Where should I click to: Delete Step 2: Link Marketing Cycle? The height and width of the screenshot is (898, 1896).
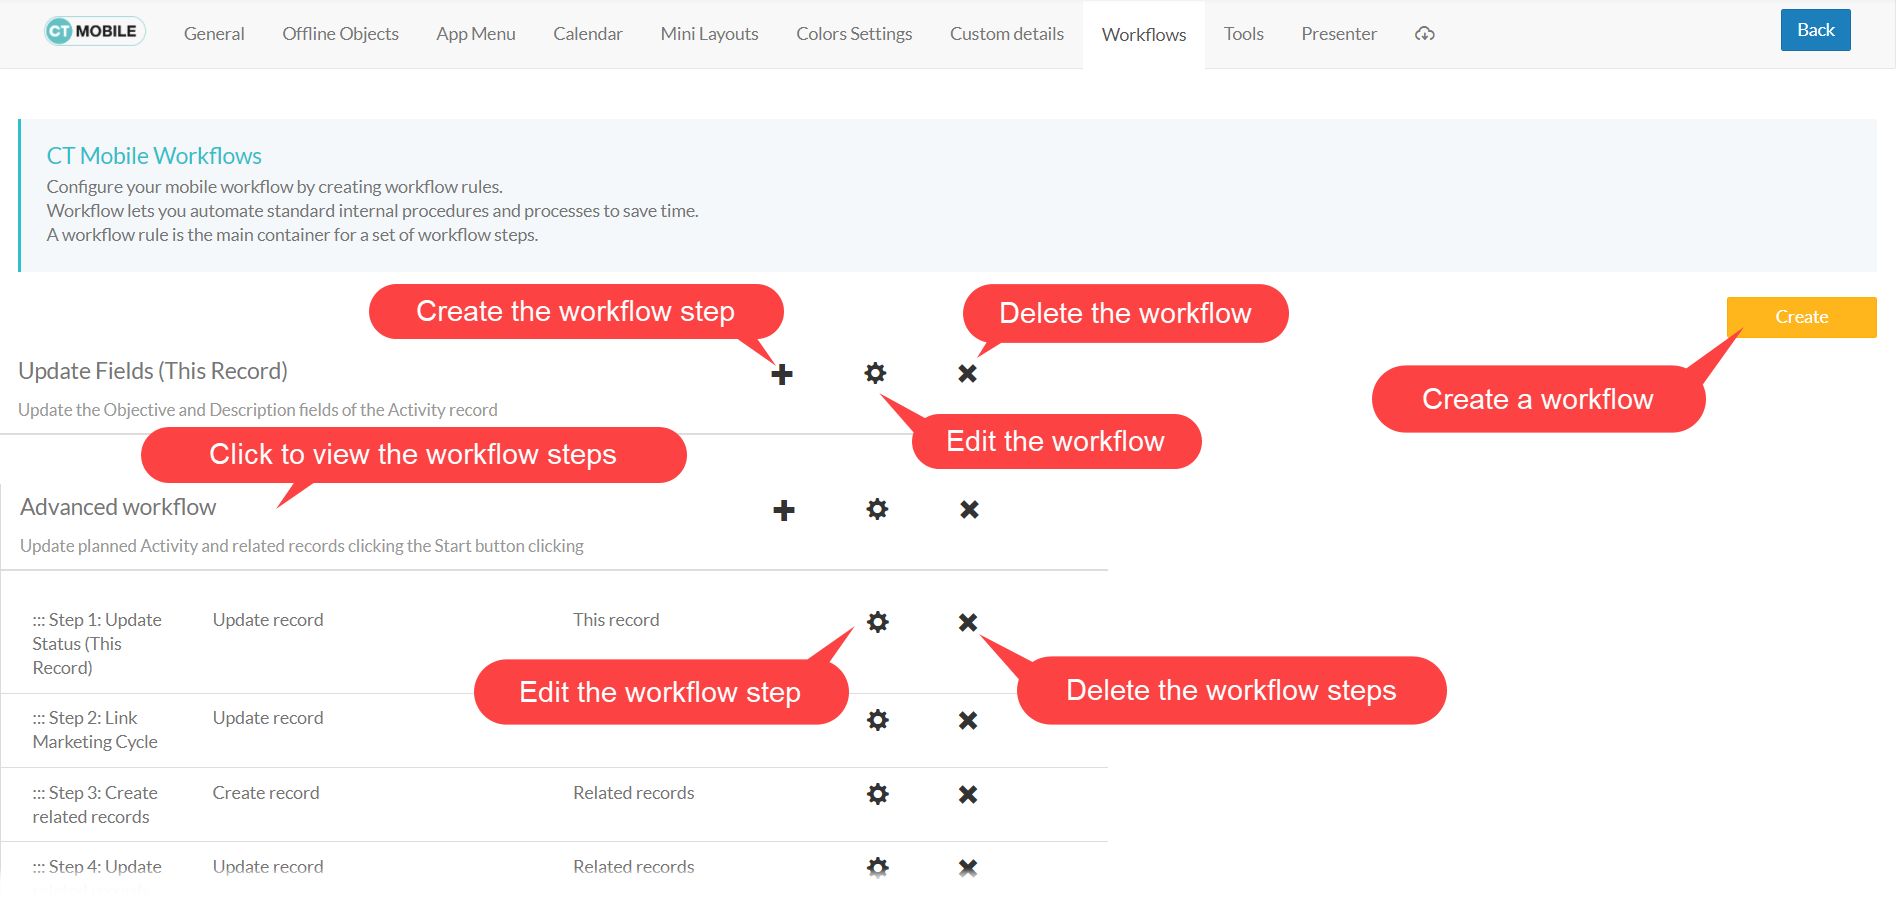968,720
